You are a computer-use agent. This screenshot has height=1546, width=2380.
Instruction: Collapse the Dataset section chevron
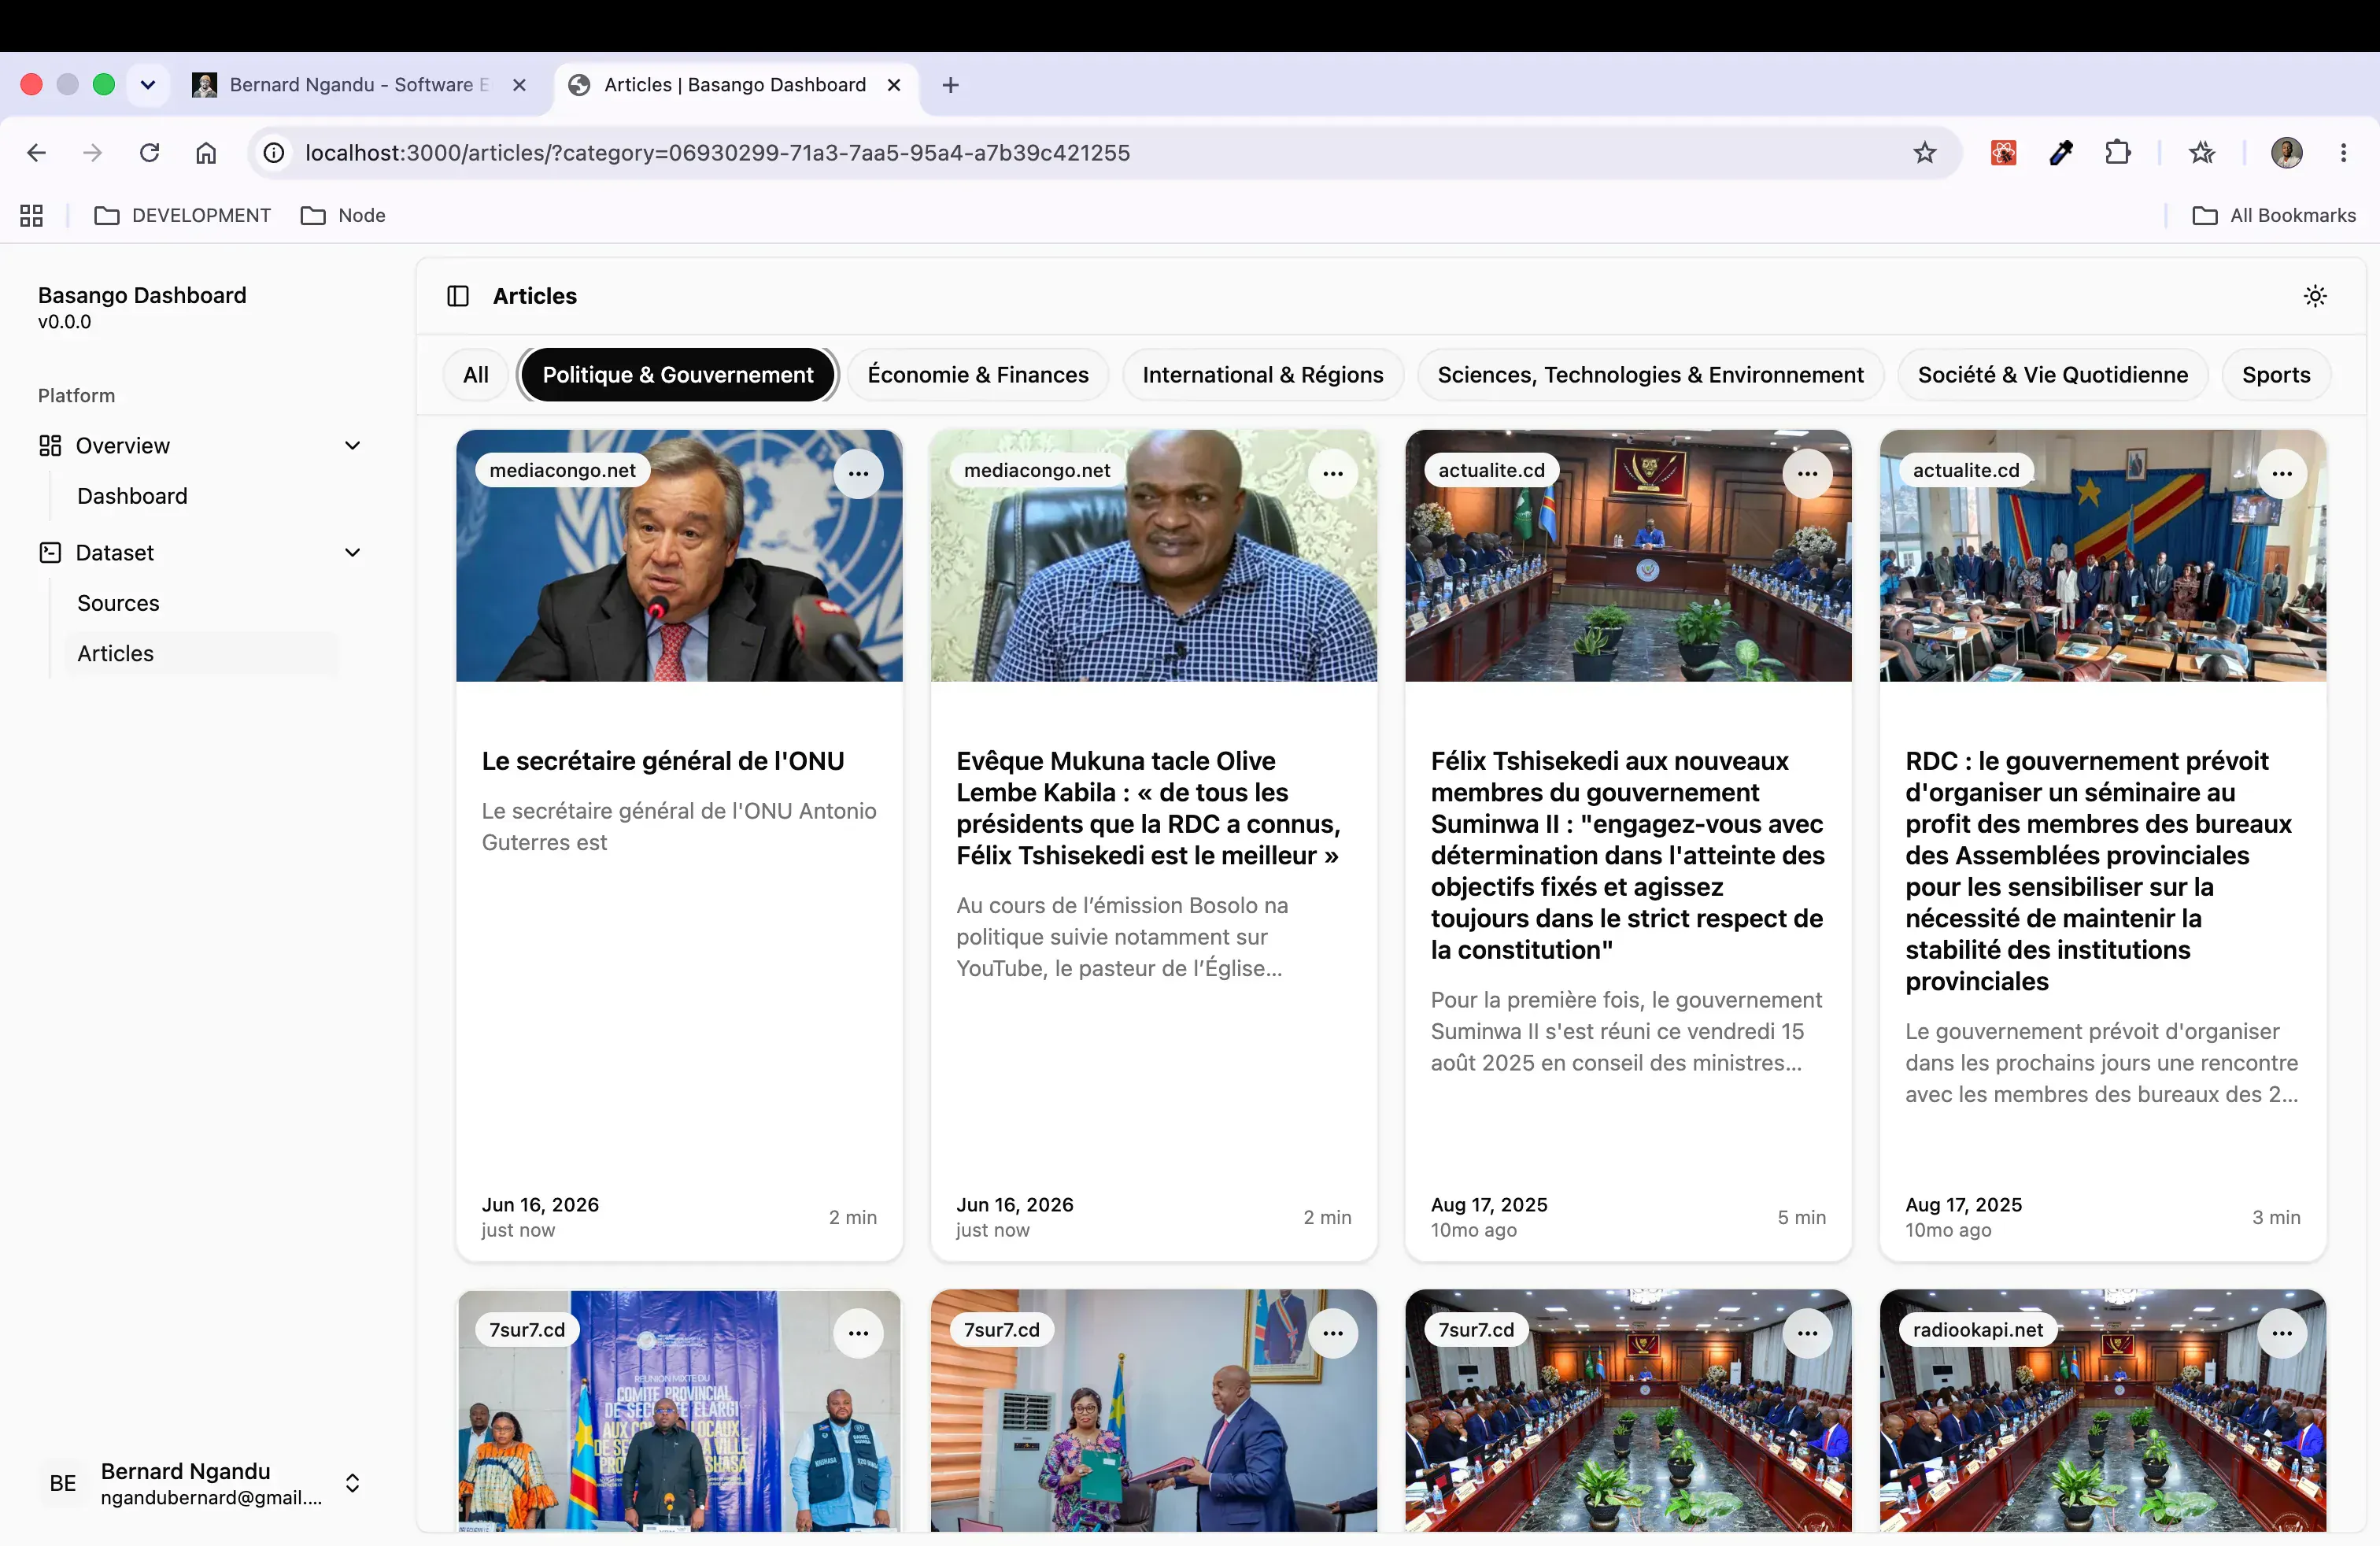352,553
